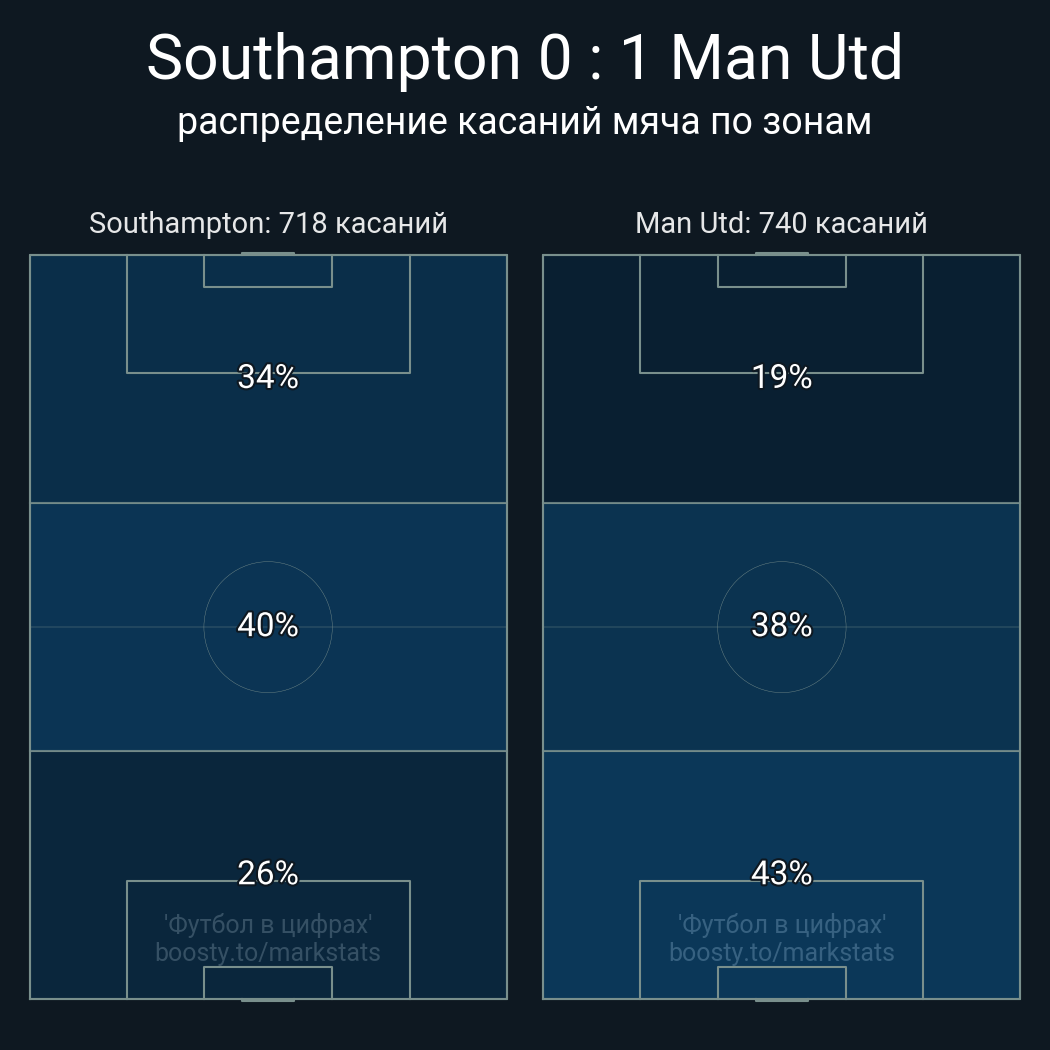
Task: Click Man Utd's 43% defensive zone label
Action: click(781, 873)
